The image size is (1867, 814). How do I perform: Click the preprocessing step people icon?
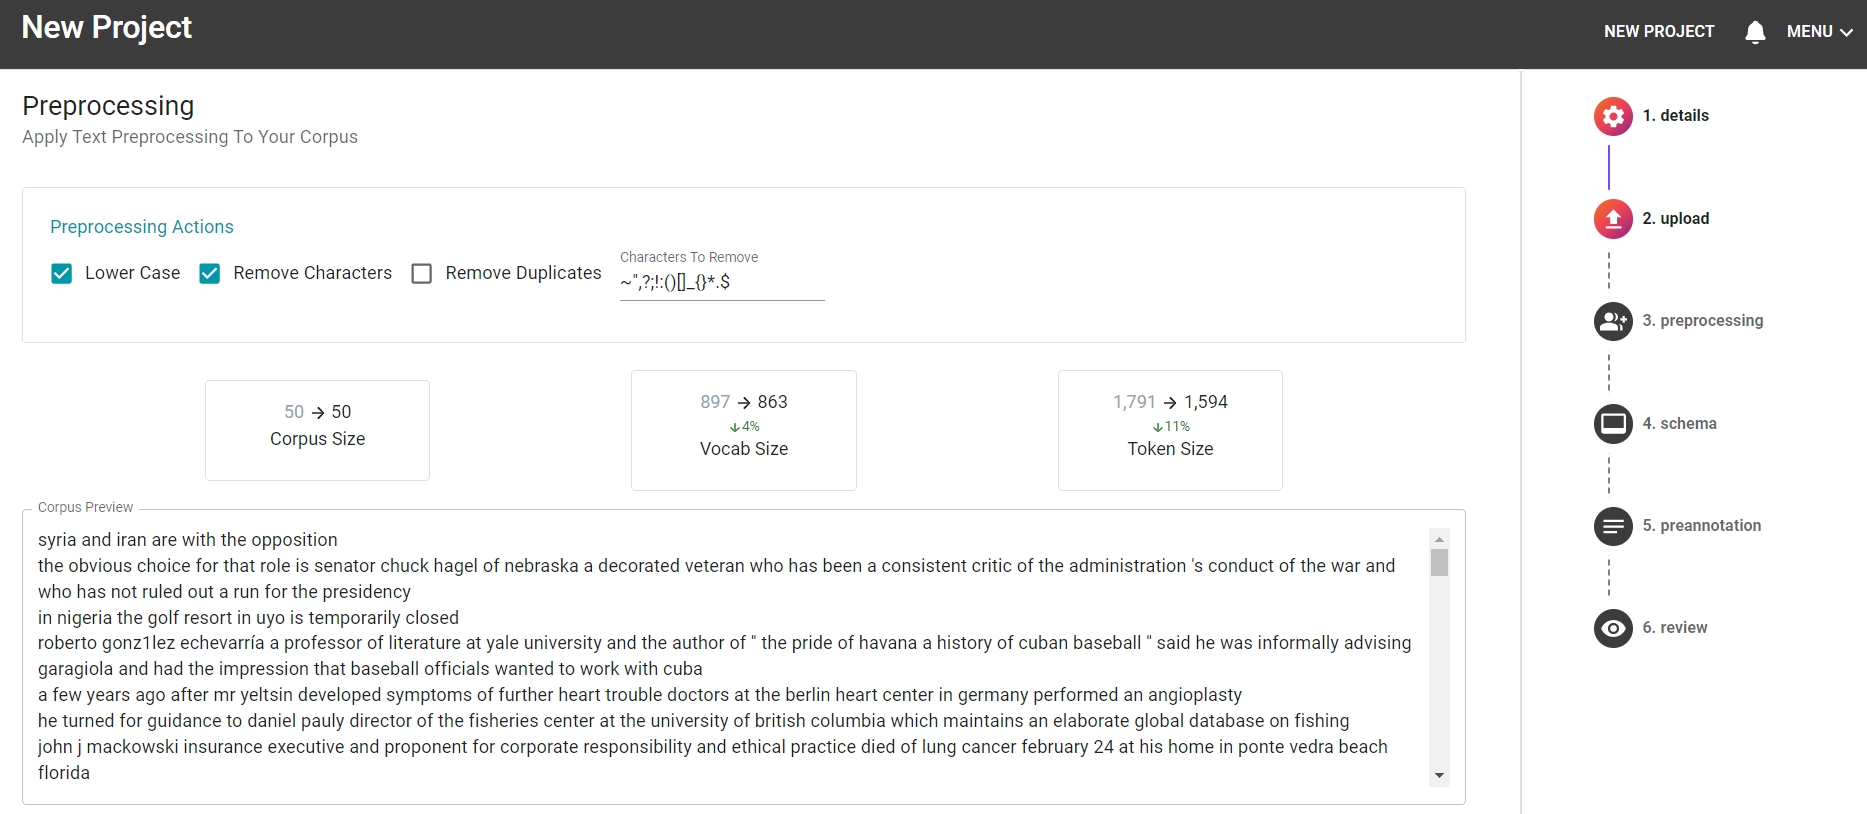click(x=1612, y=321)
